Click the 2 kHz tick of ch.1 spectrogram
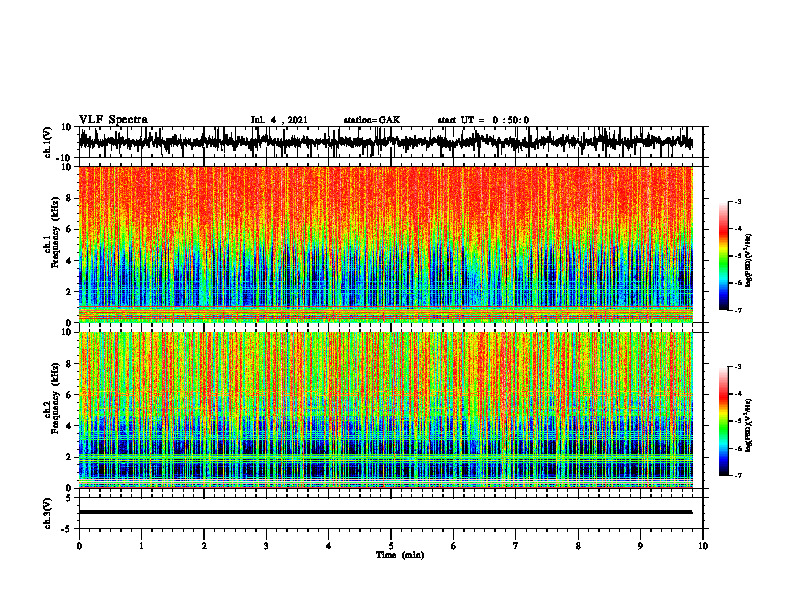Image resolution: width=792 pixels, height=612 pixels. pyautogui.click(x=69, y=292)
